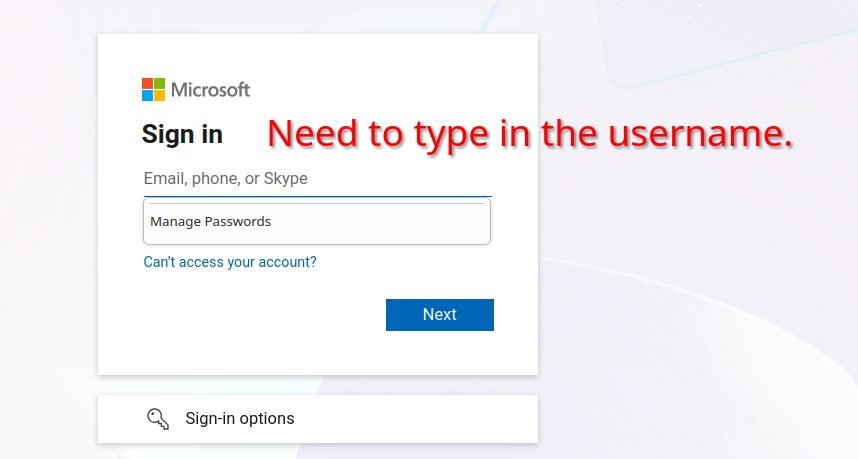Click the Microsoft wordmark text

[x=210, y=90]
